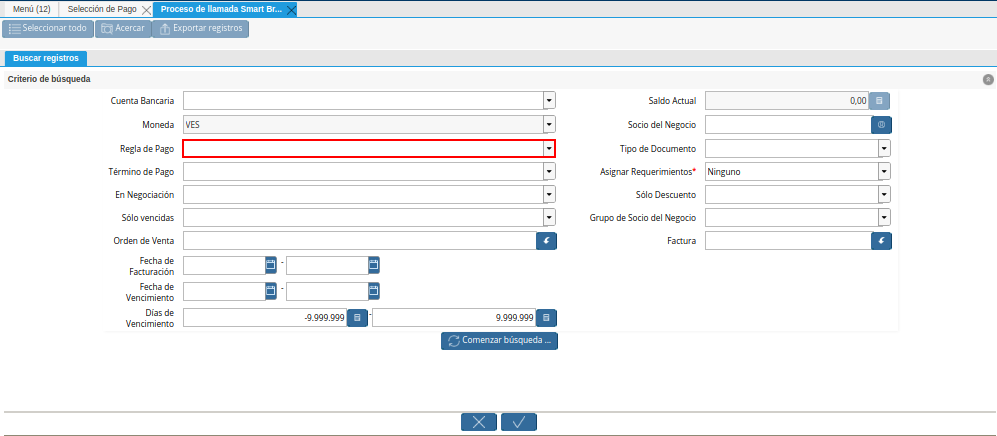The height and width of the screenshot is (436, 997).
Task: Click Fecha de Vencimiento start date field
Action: (224, 291)
